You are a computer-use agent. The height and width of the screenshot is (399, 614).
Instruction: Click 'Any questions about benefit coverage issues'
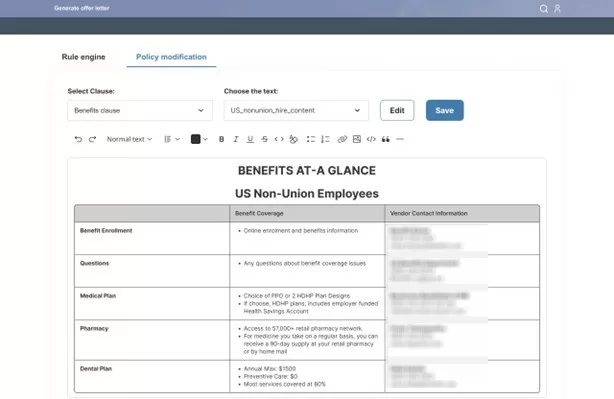click(305, 263)
